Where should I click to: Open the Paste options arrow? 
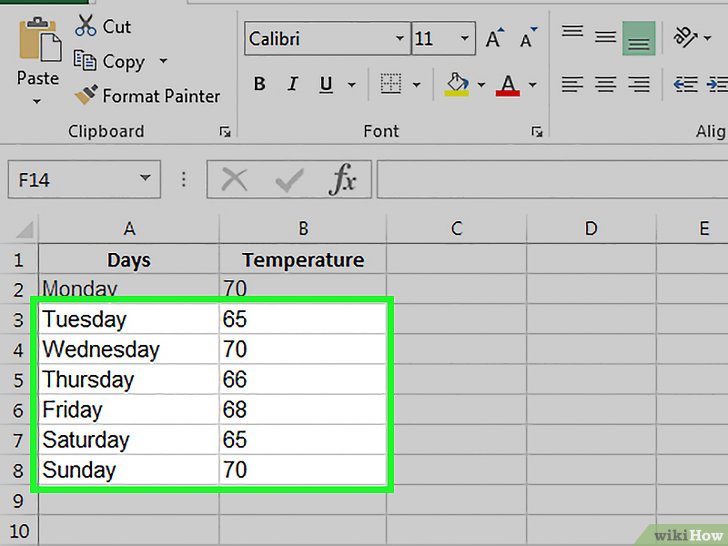37,101
